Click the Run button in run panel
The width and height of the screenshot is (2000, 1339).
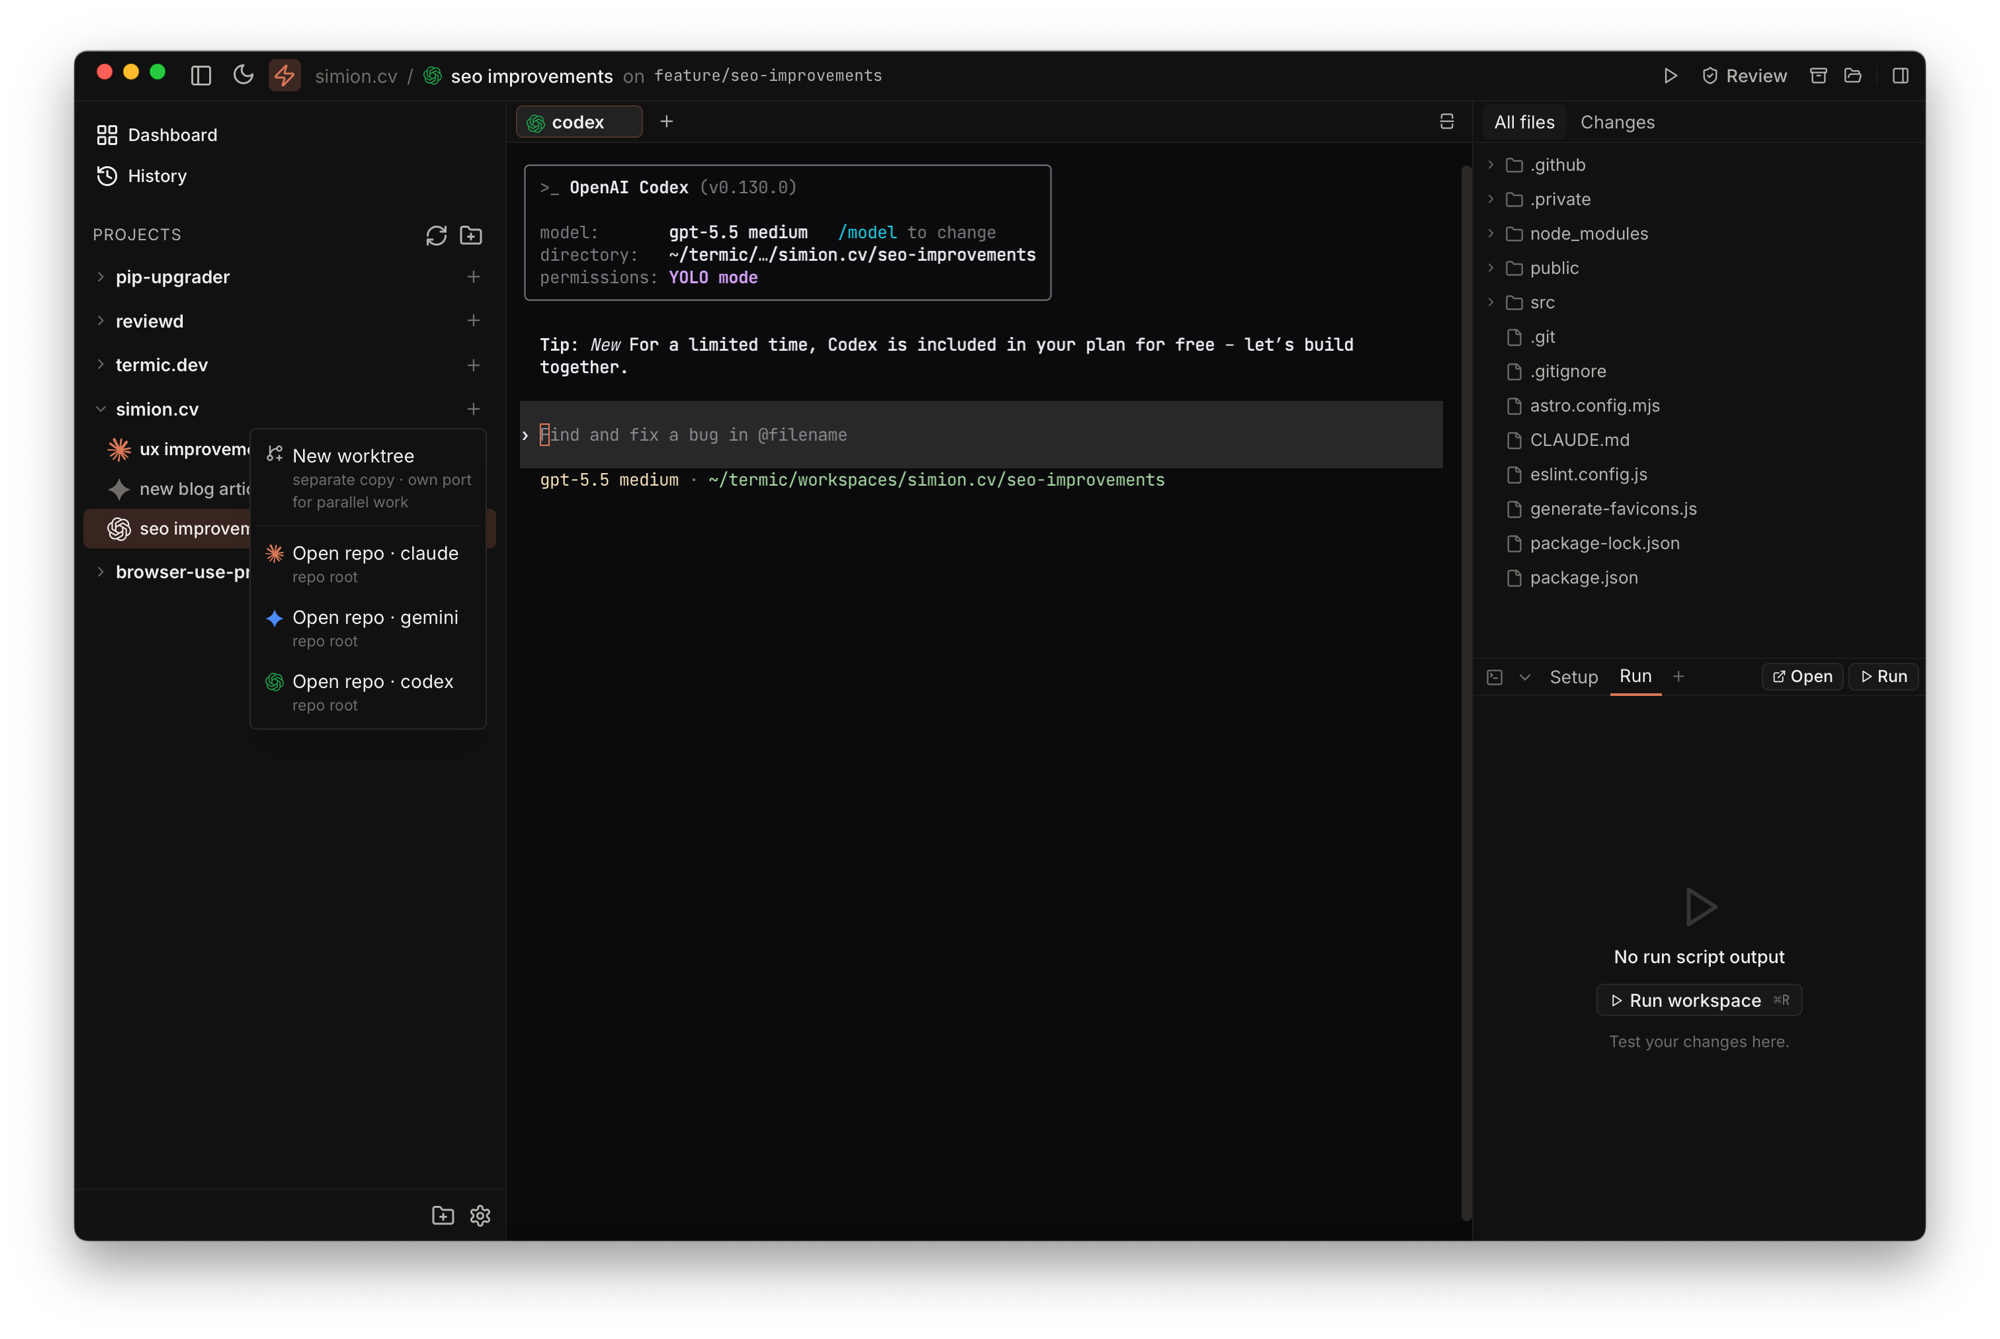click(x=1884, y=677)
